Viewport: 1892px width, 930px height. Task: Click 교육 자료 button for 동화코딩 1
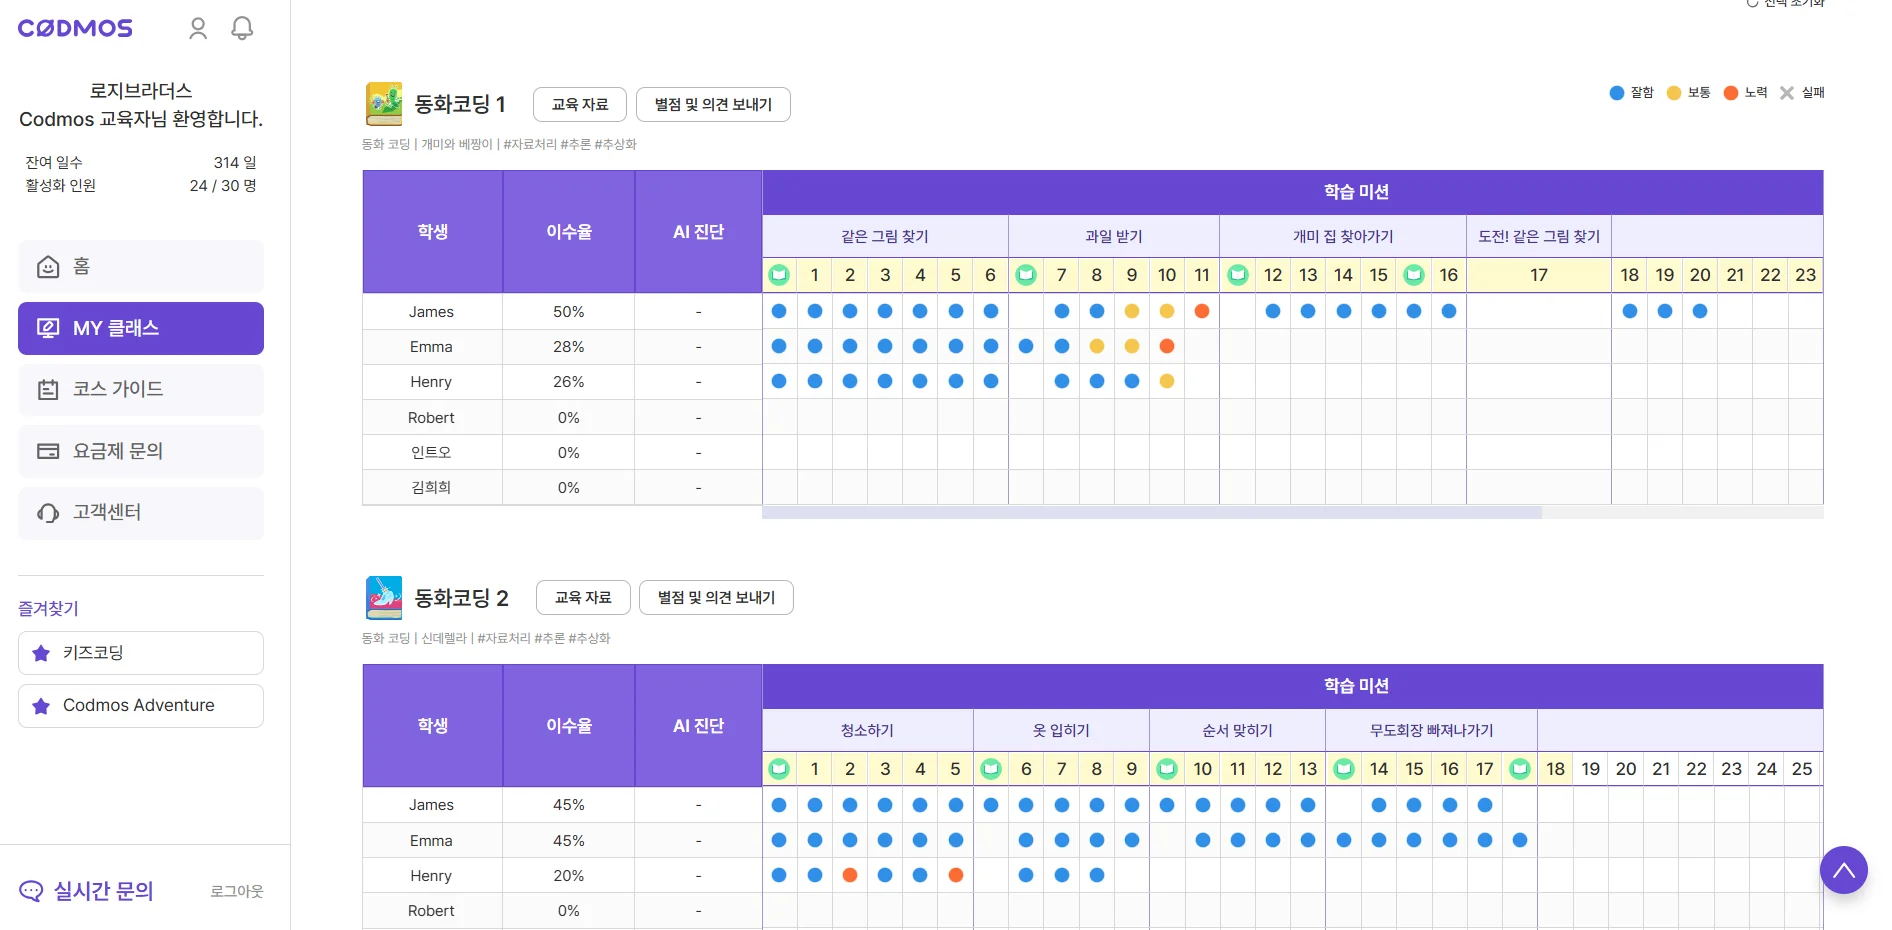pos(580,104)
